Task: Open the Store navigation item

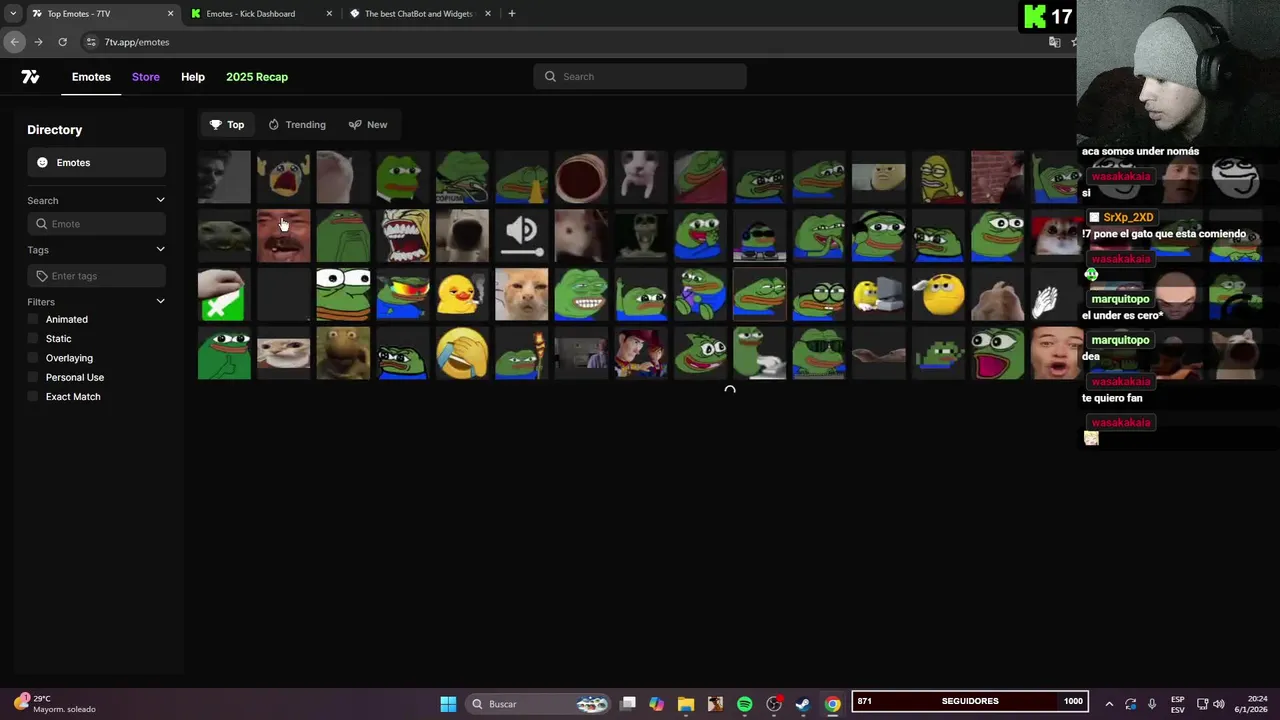Action: coord(146,77)
